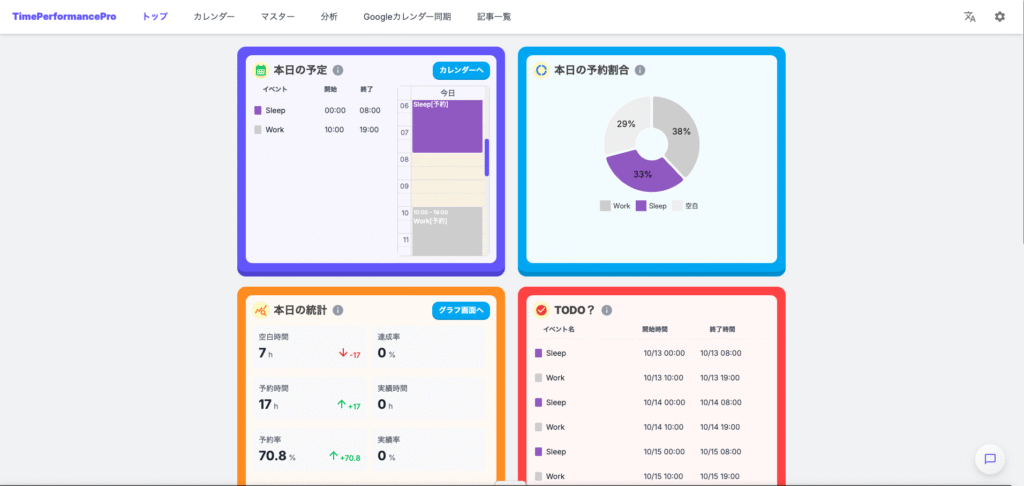Select the Sleep event block in today's calendar
The image size is (1024, 486).
446,125
